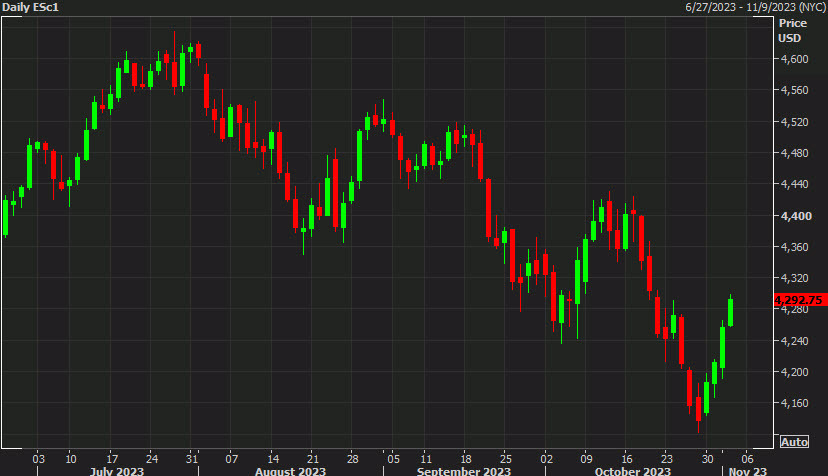828x476 pixels.
Task: Click the 23 date tick in October
Action: (667, 459)
